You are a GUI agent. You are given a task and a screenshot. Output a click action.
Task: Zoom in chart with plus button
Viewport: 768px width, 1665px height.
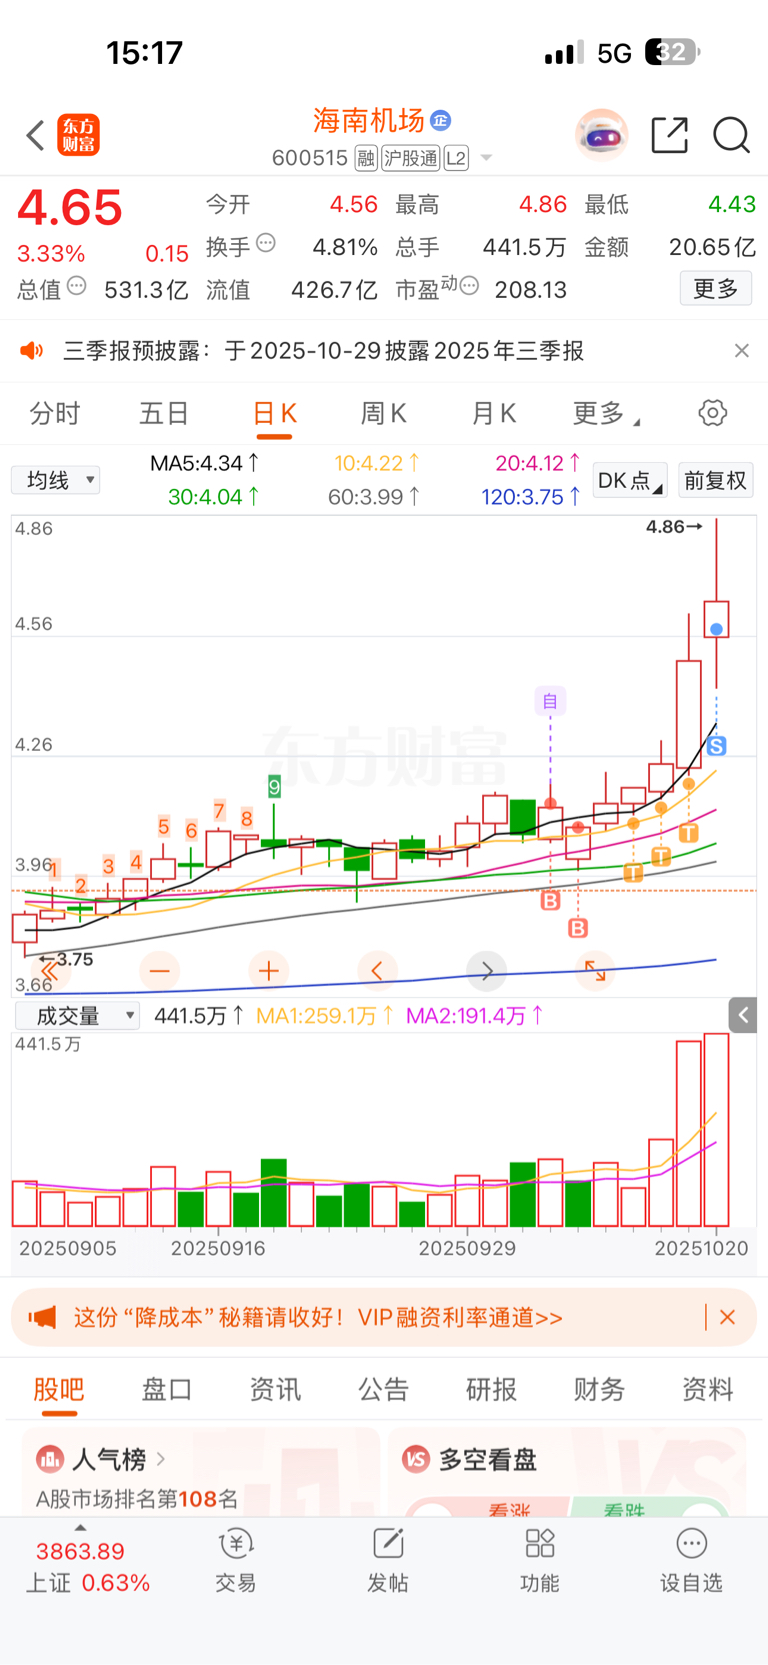pyautogui.click(x=268, y=970)
